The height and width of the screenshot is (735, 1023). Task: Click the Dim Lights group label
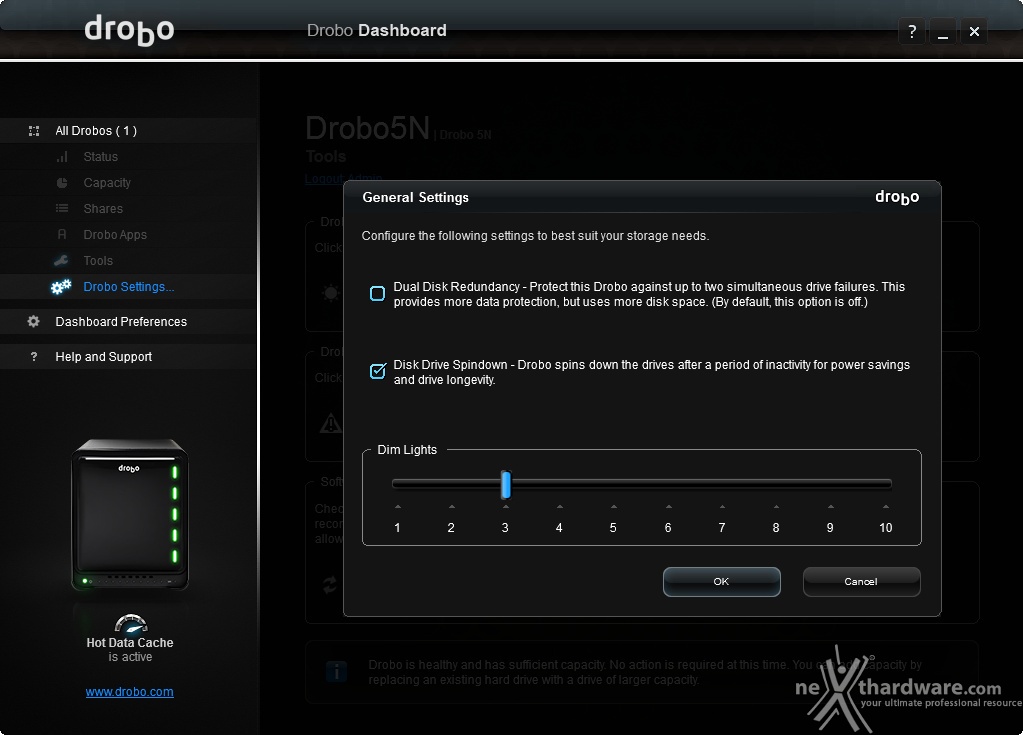[407, 450]
